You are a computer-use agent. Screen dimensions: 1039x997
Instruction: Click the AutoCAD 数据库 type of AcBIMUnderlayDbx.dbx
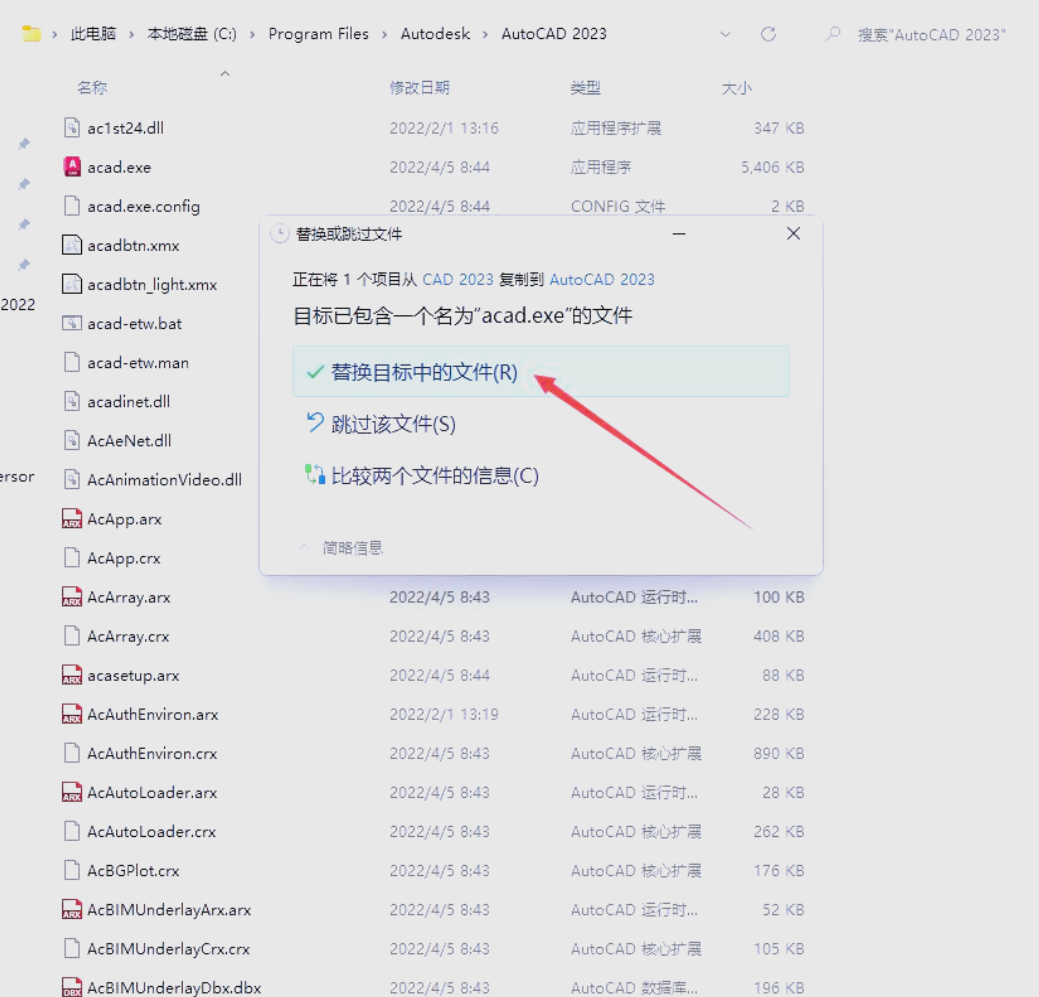634,988
